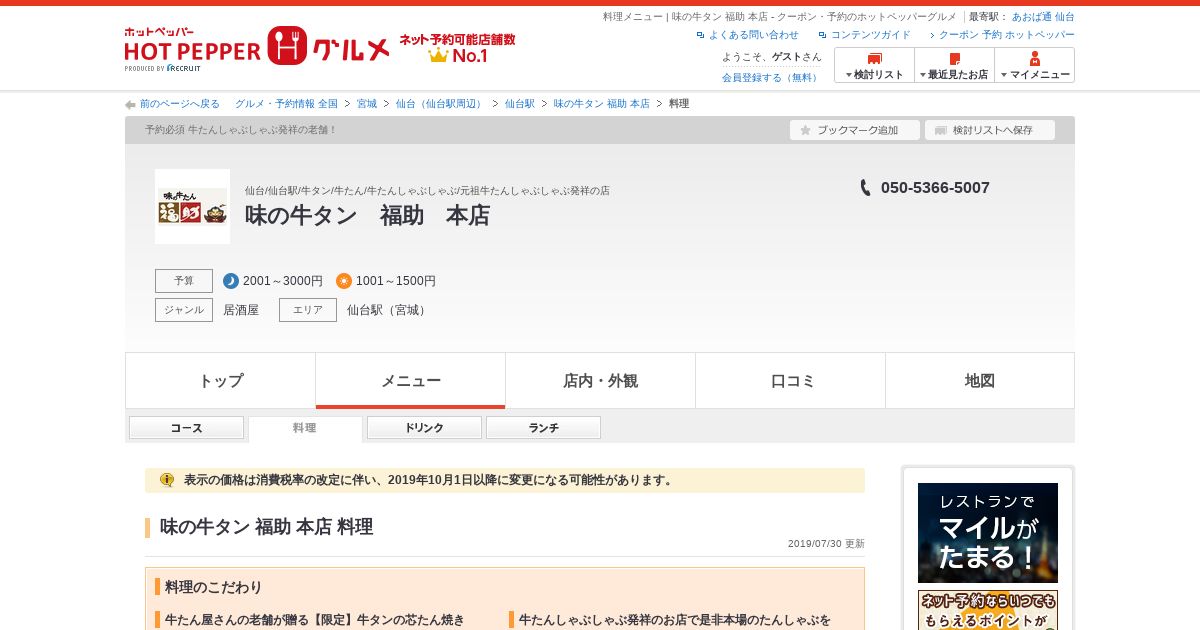Click the 2001～3000円 dinner budget text
1200x630 pixels.
click(x=283, y=281)
